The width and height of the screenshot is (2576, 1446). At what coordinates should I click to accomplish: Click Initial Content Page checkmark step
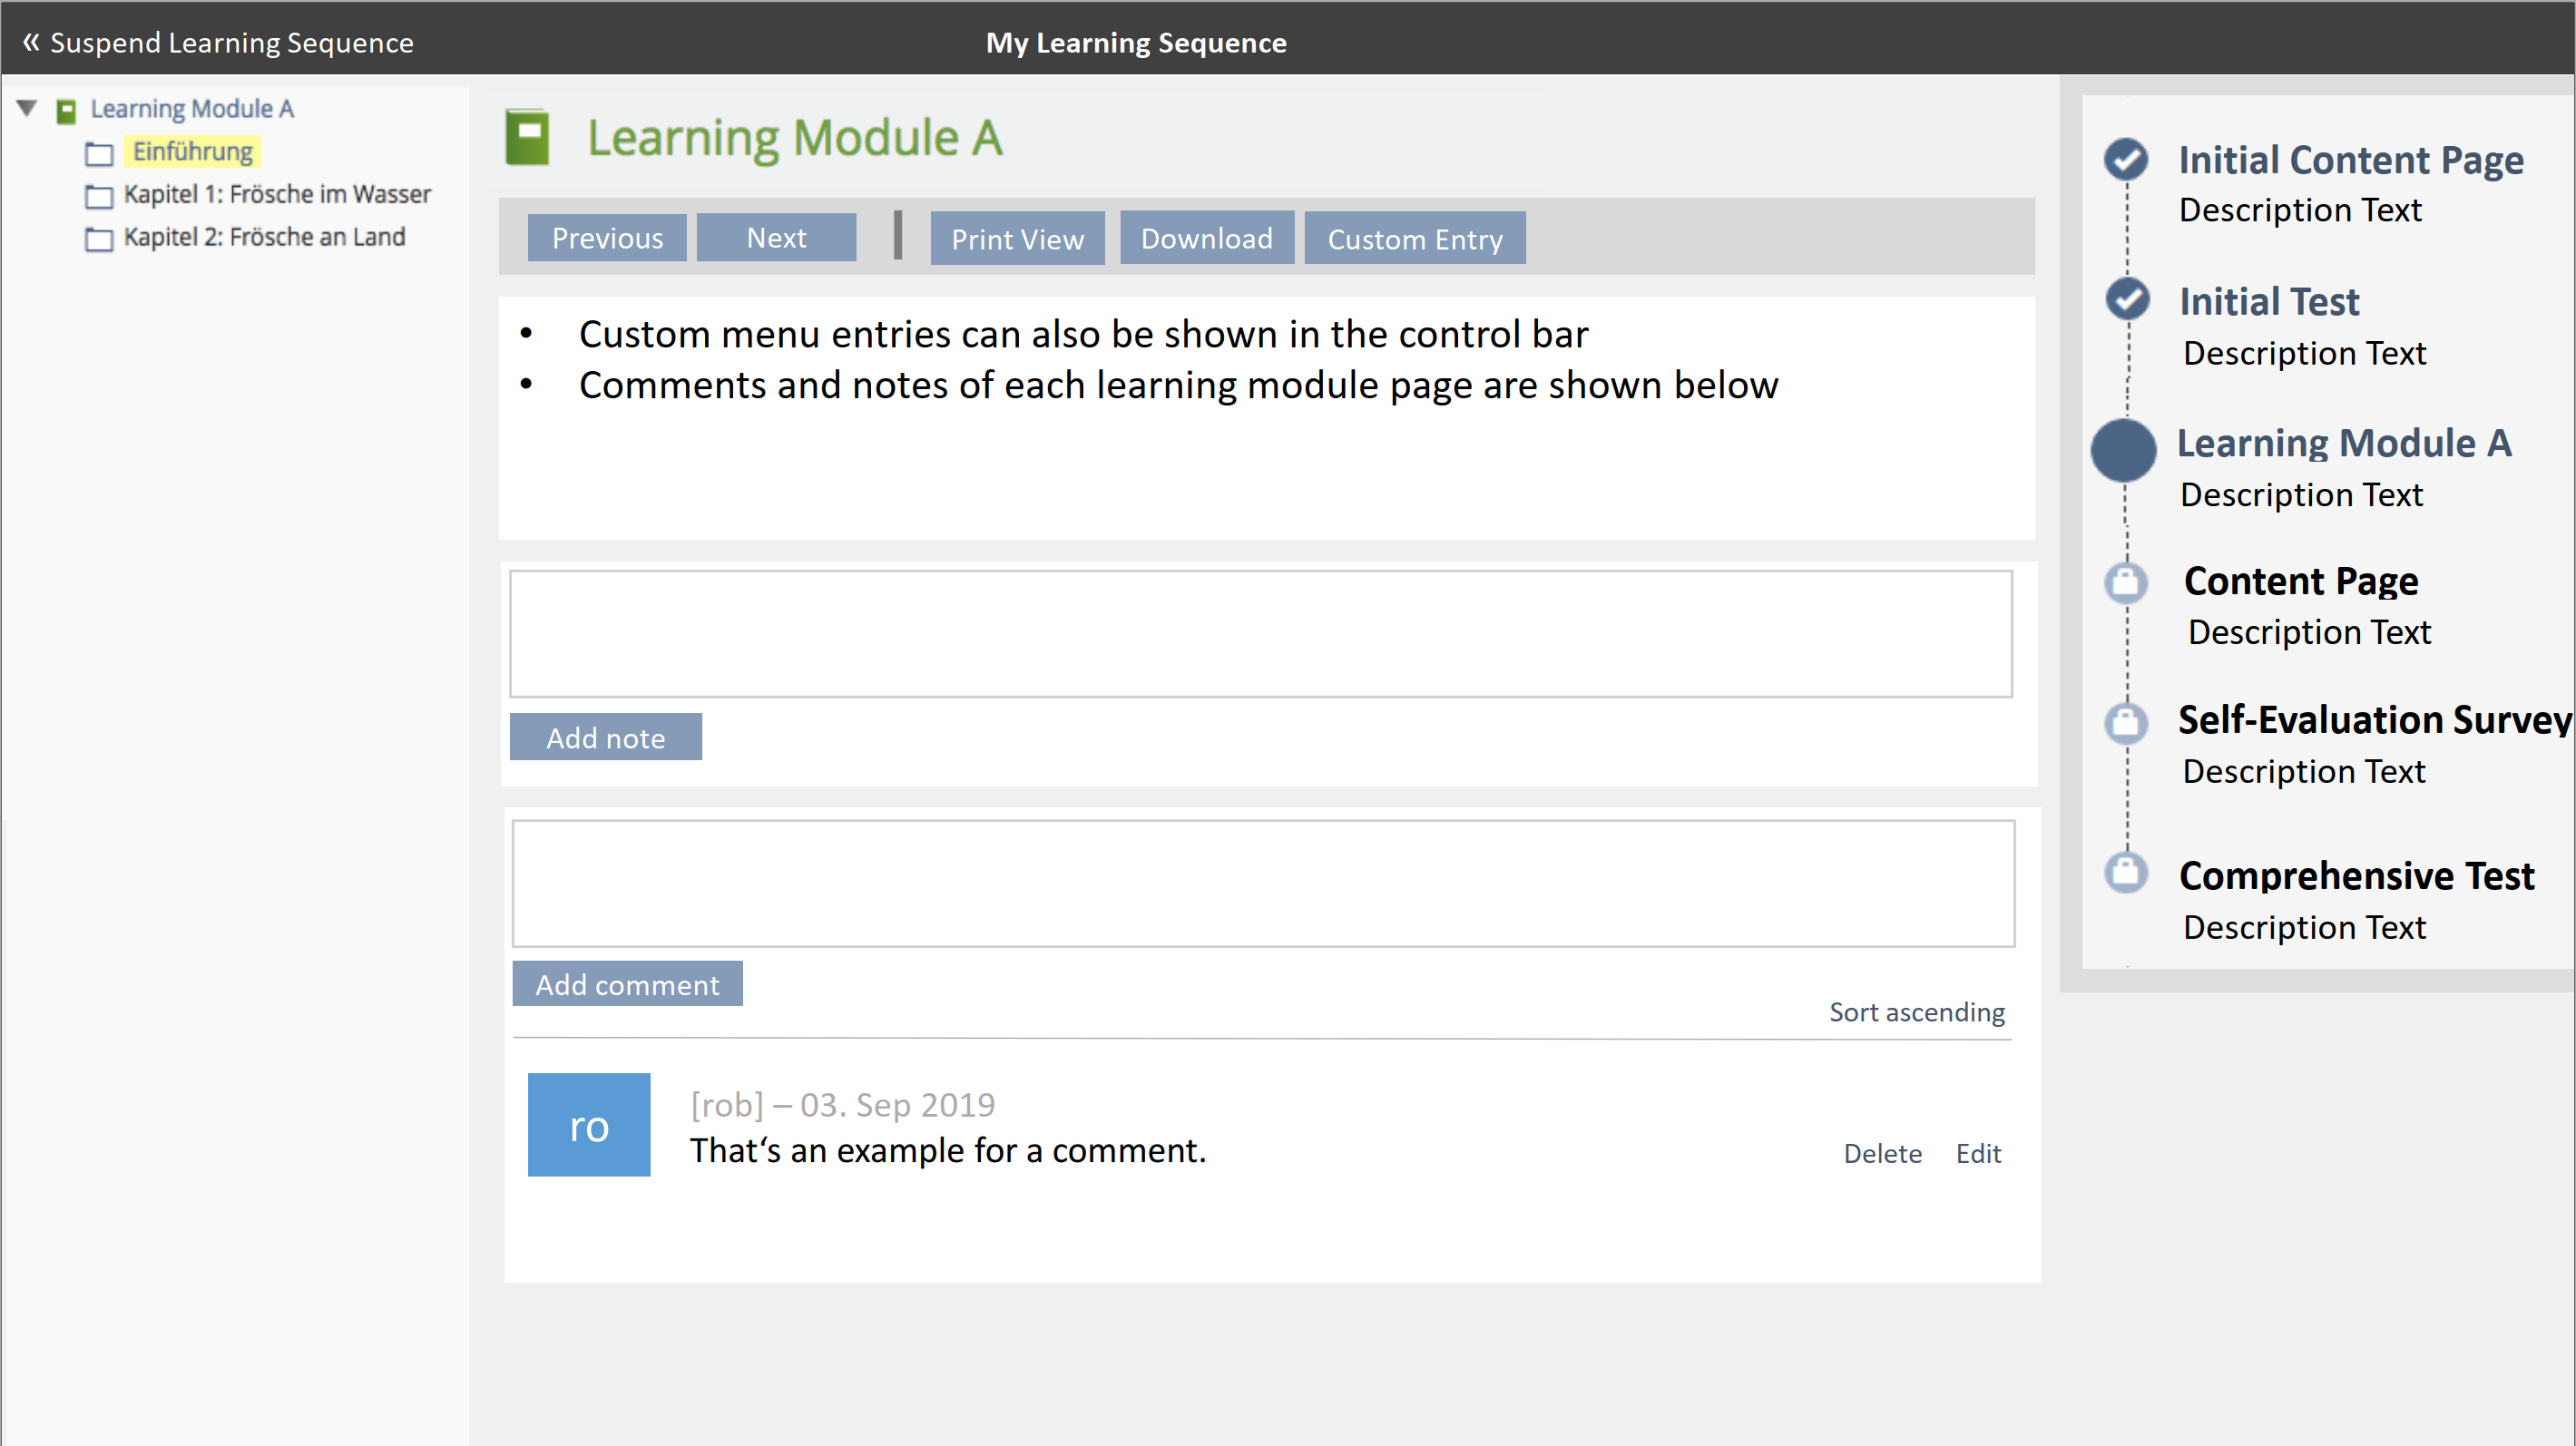(2125, 159)
